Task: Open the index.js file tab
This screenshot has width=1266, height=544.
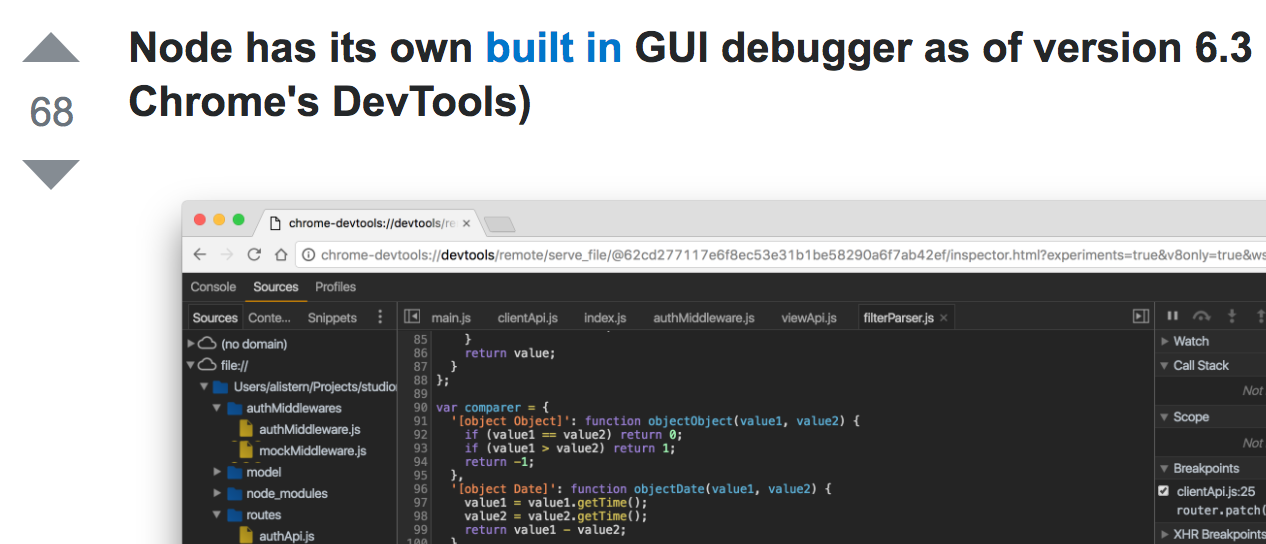Action: [x=605, y=317]
